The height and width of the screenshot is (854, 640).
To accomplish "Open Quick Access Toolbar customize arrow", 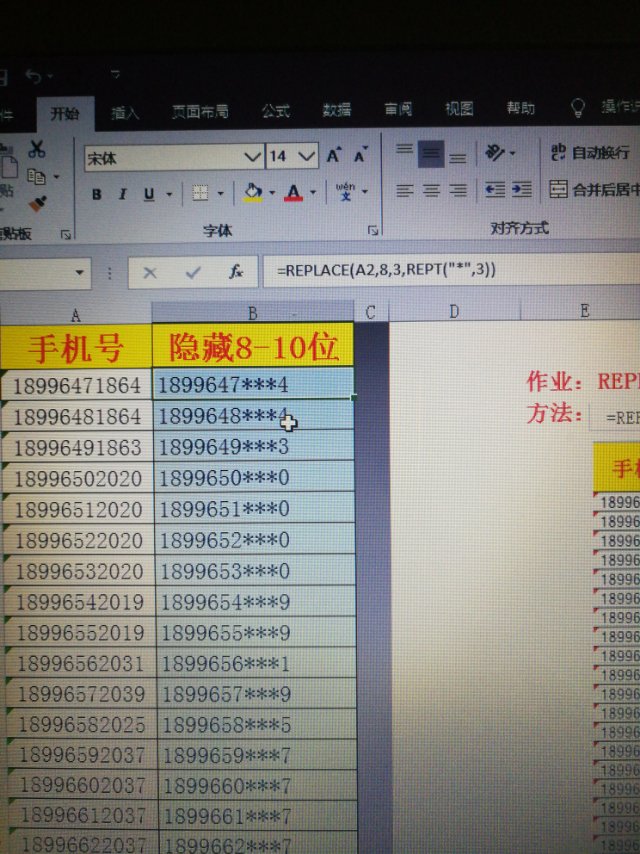I will [115, 74].
